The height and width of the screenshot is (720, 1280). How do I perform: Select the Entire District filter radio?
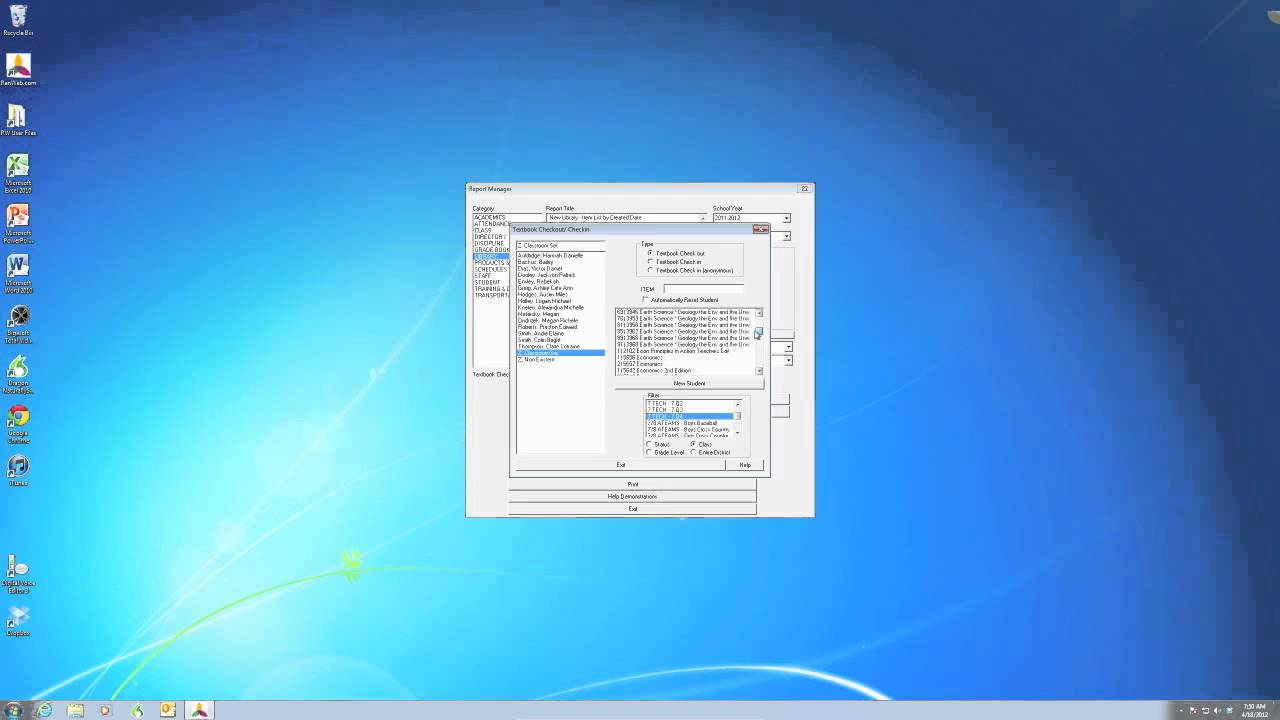click(x=693, y=452)
